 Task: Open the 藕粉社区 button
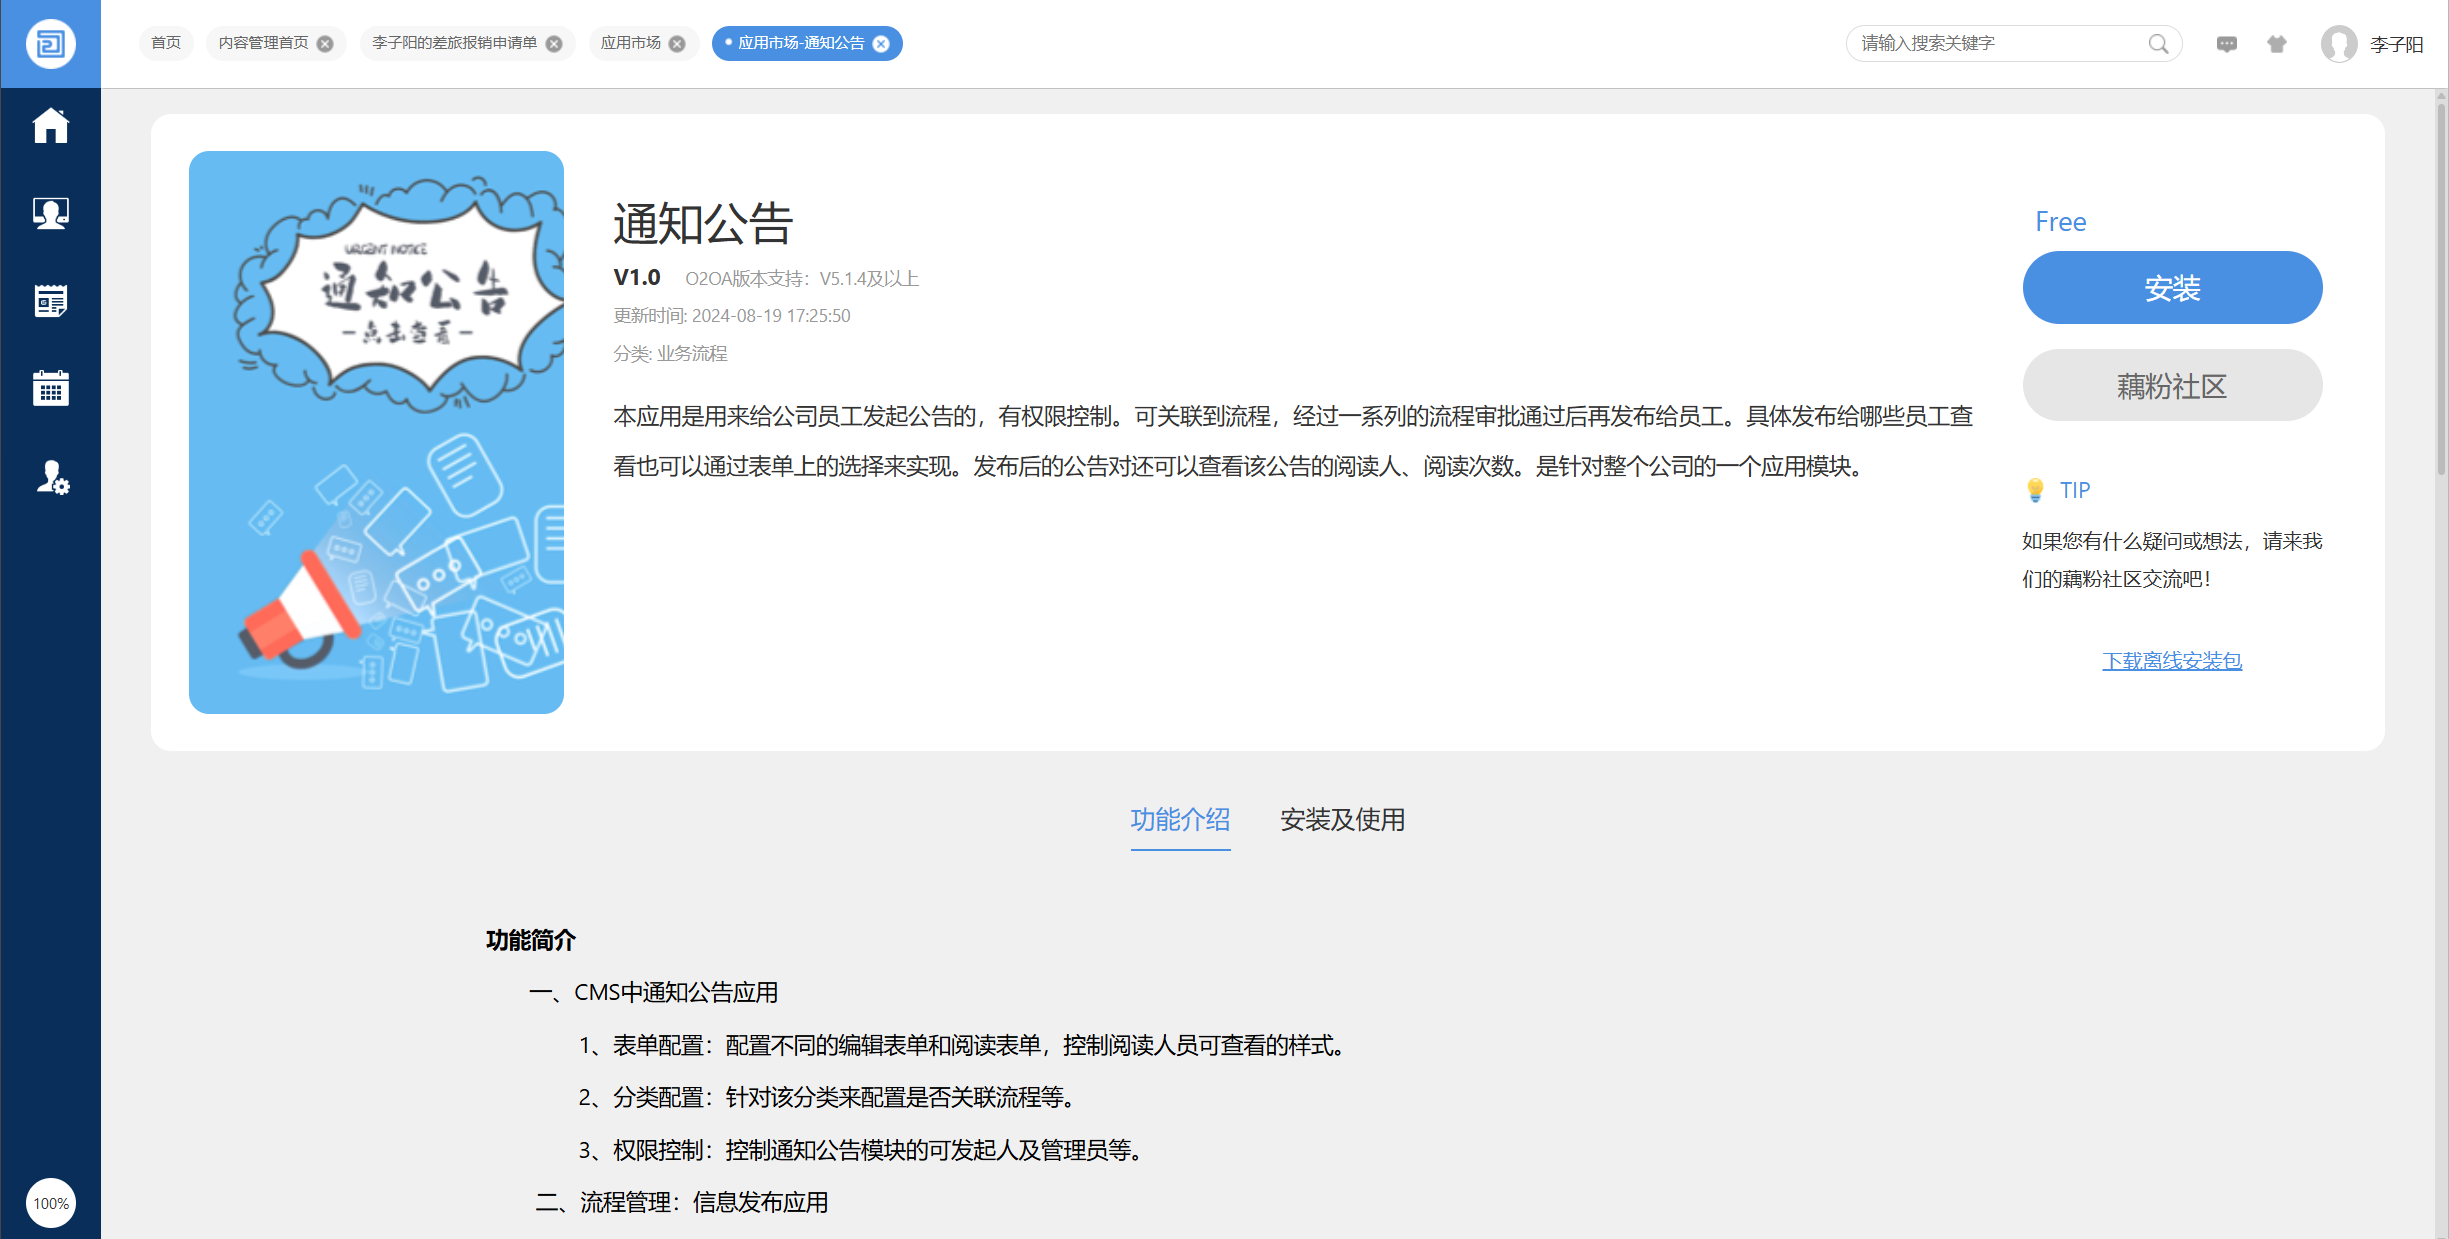[2172, 386]
